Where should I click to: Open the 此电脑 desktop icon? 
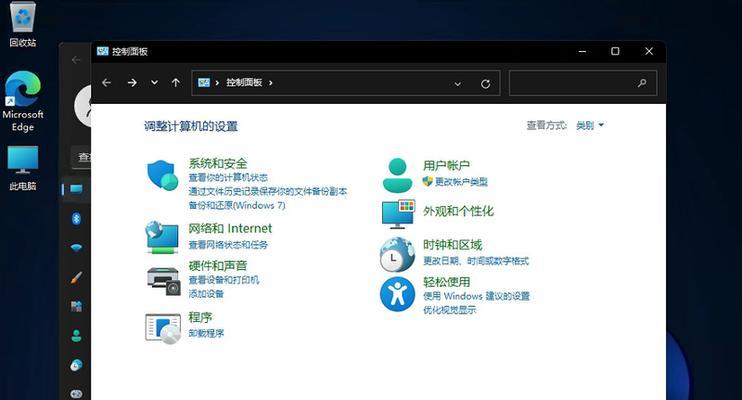23,168
